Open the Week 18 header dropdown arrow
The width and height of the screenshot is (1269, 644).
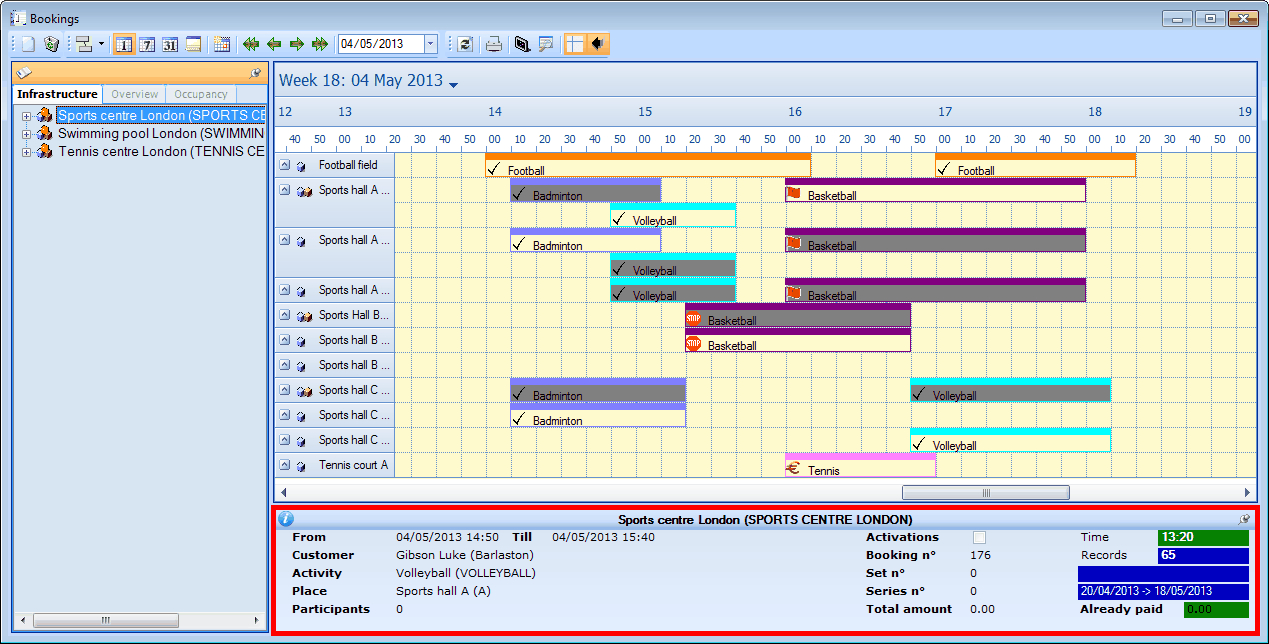tap(453, 86)
